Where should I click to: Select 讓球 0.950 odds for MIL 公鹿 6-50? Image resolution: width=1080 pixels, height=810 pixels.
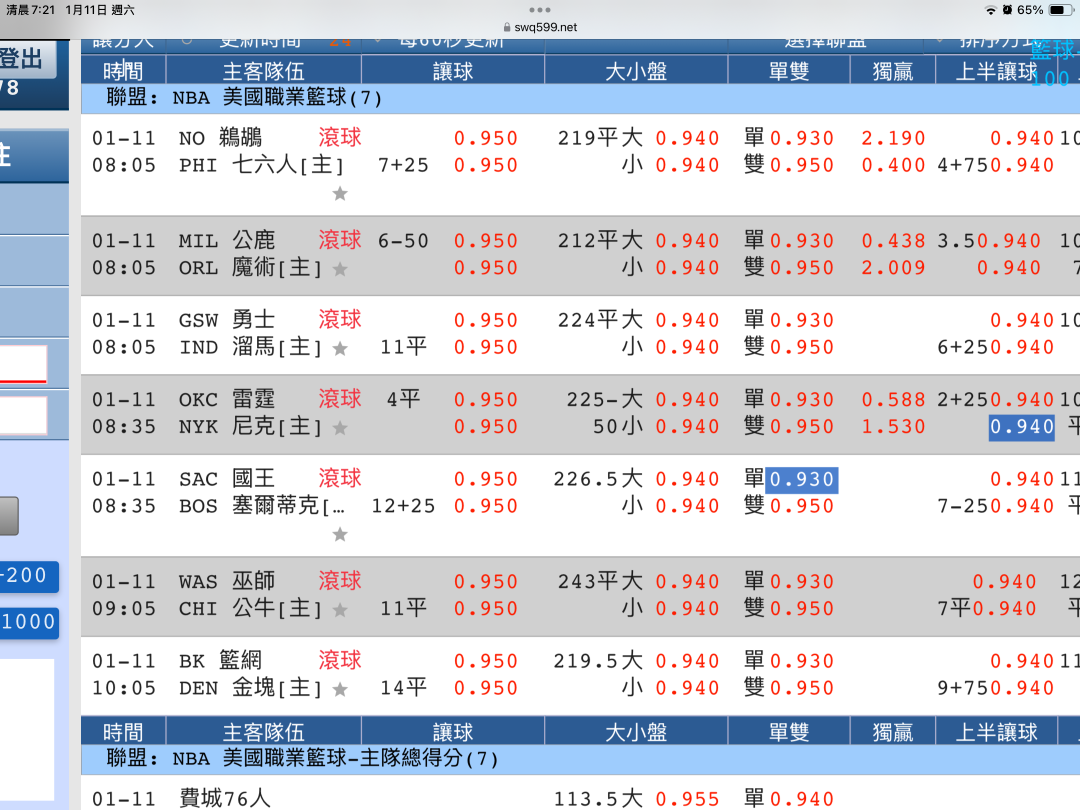tap(486, 241)
